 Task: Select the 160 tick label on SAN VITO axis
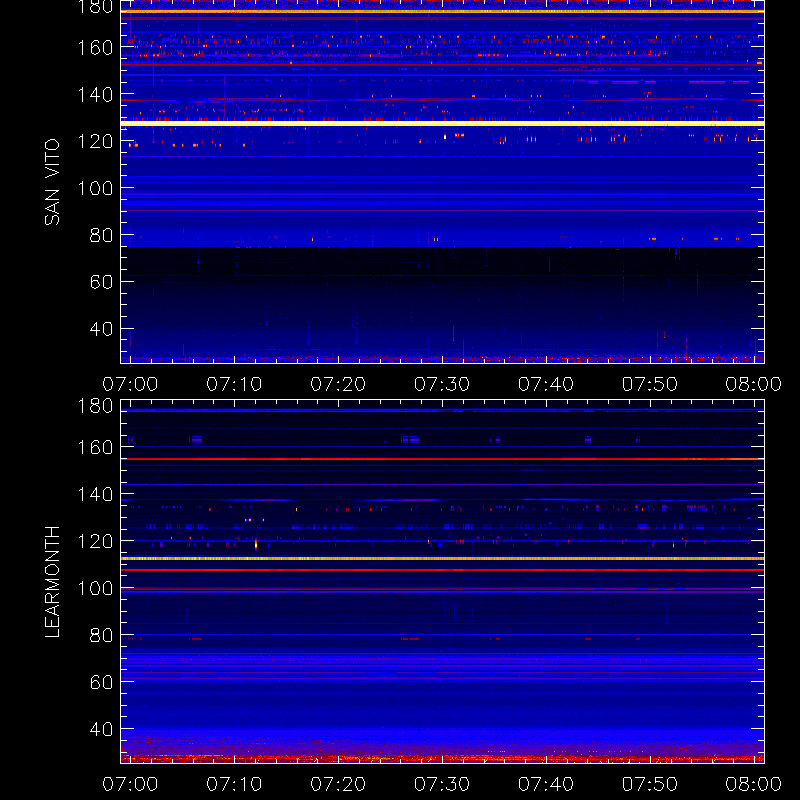coord(95,48)
